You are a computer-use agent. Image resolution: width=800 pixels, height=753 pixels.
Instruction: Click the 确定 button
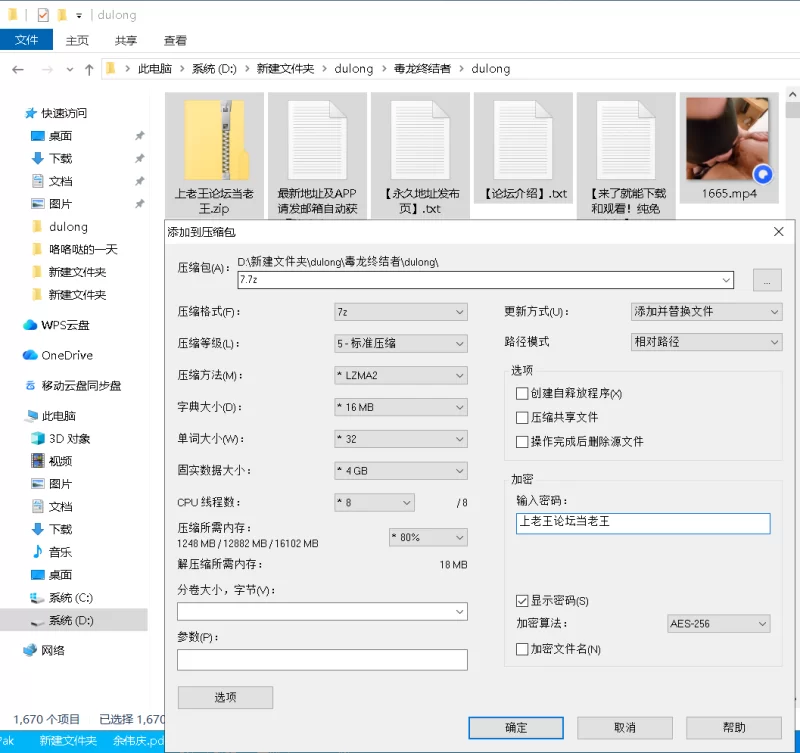pyautogui.click(x=516, y=728)
